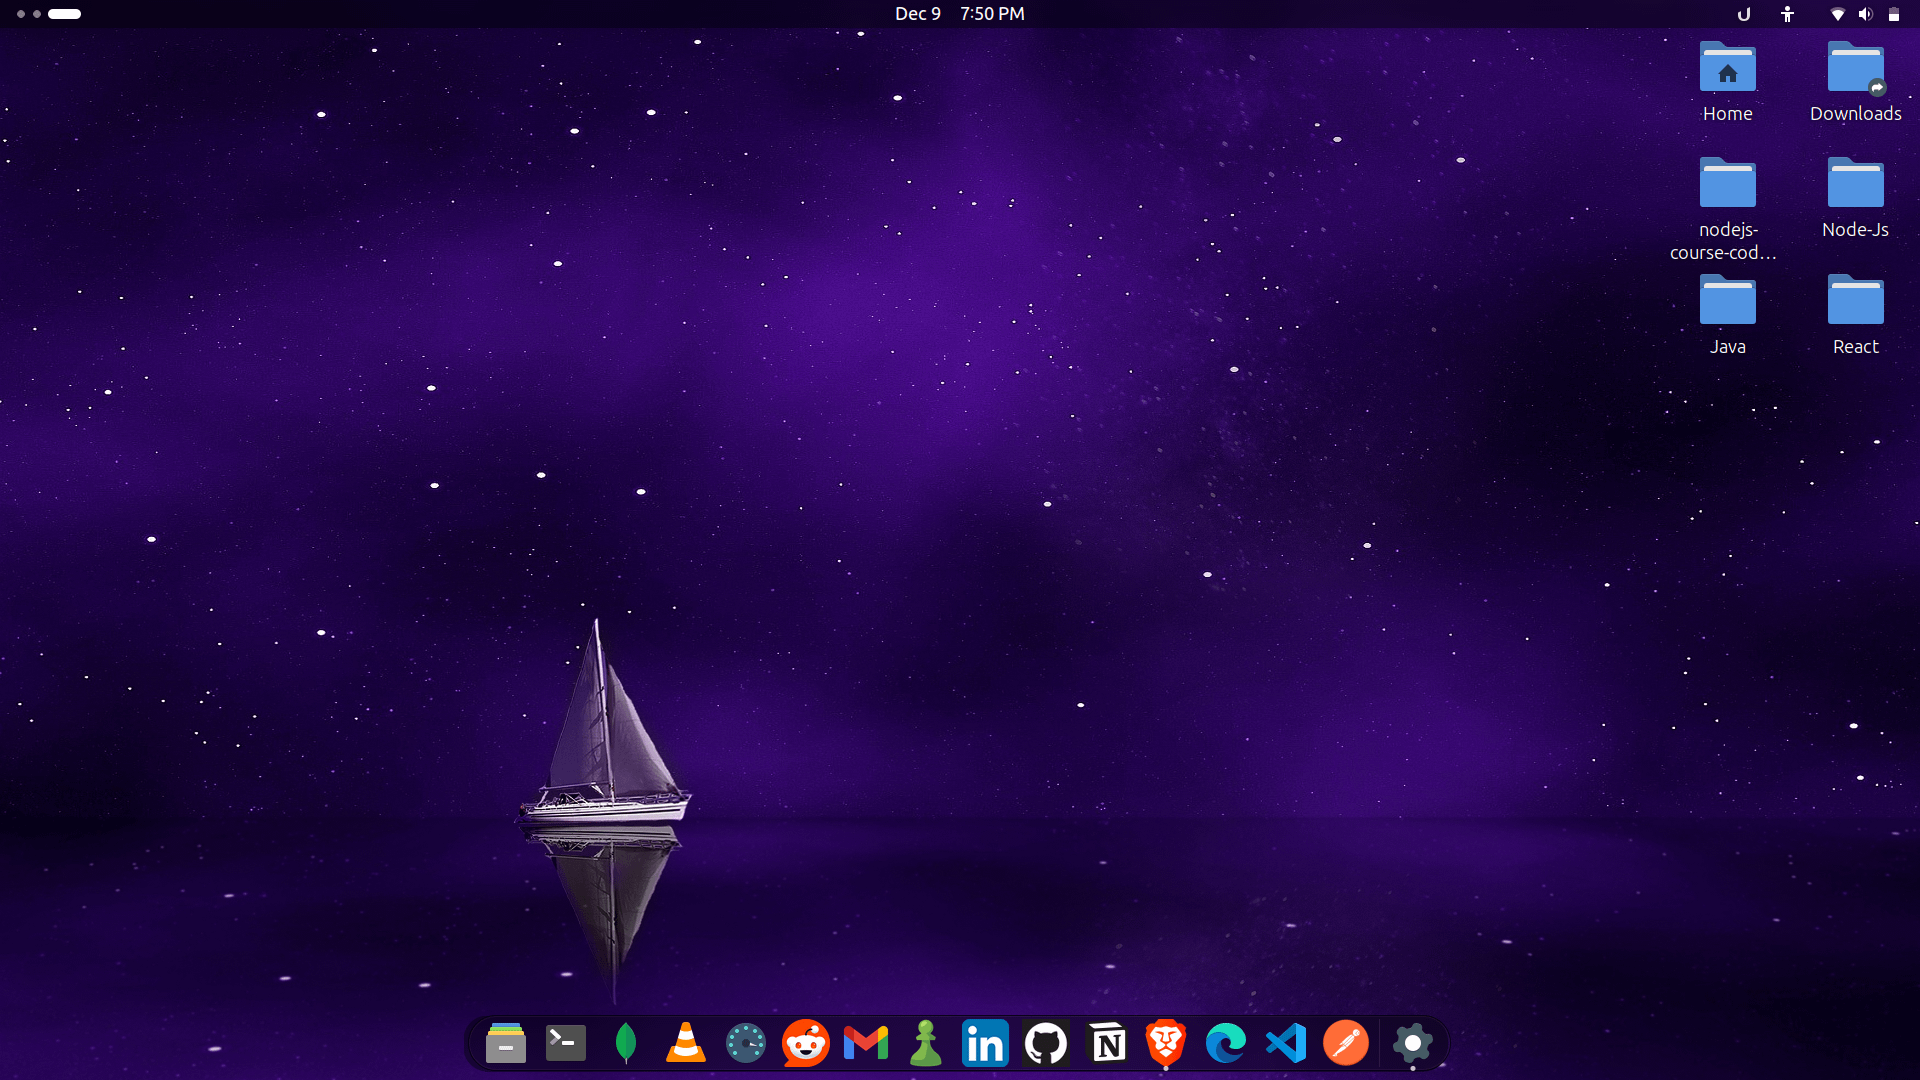Image resolution: width=1920 pixels, height=1080 pixels.
Task: Open the Files manager in dock
Action: [506, 1044]
